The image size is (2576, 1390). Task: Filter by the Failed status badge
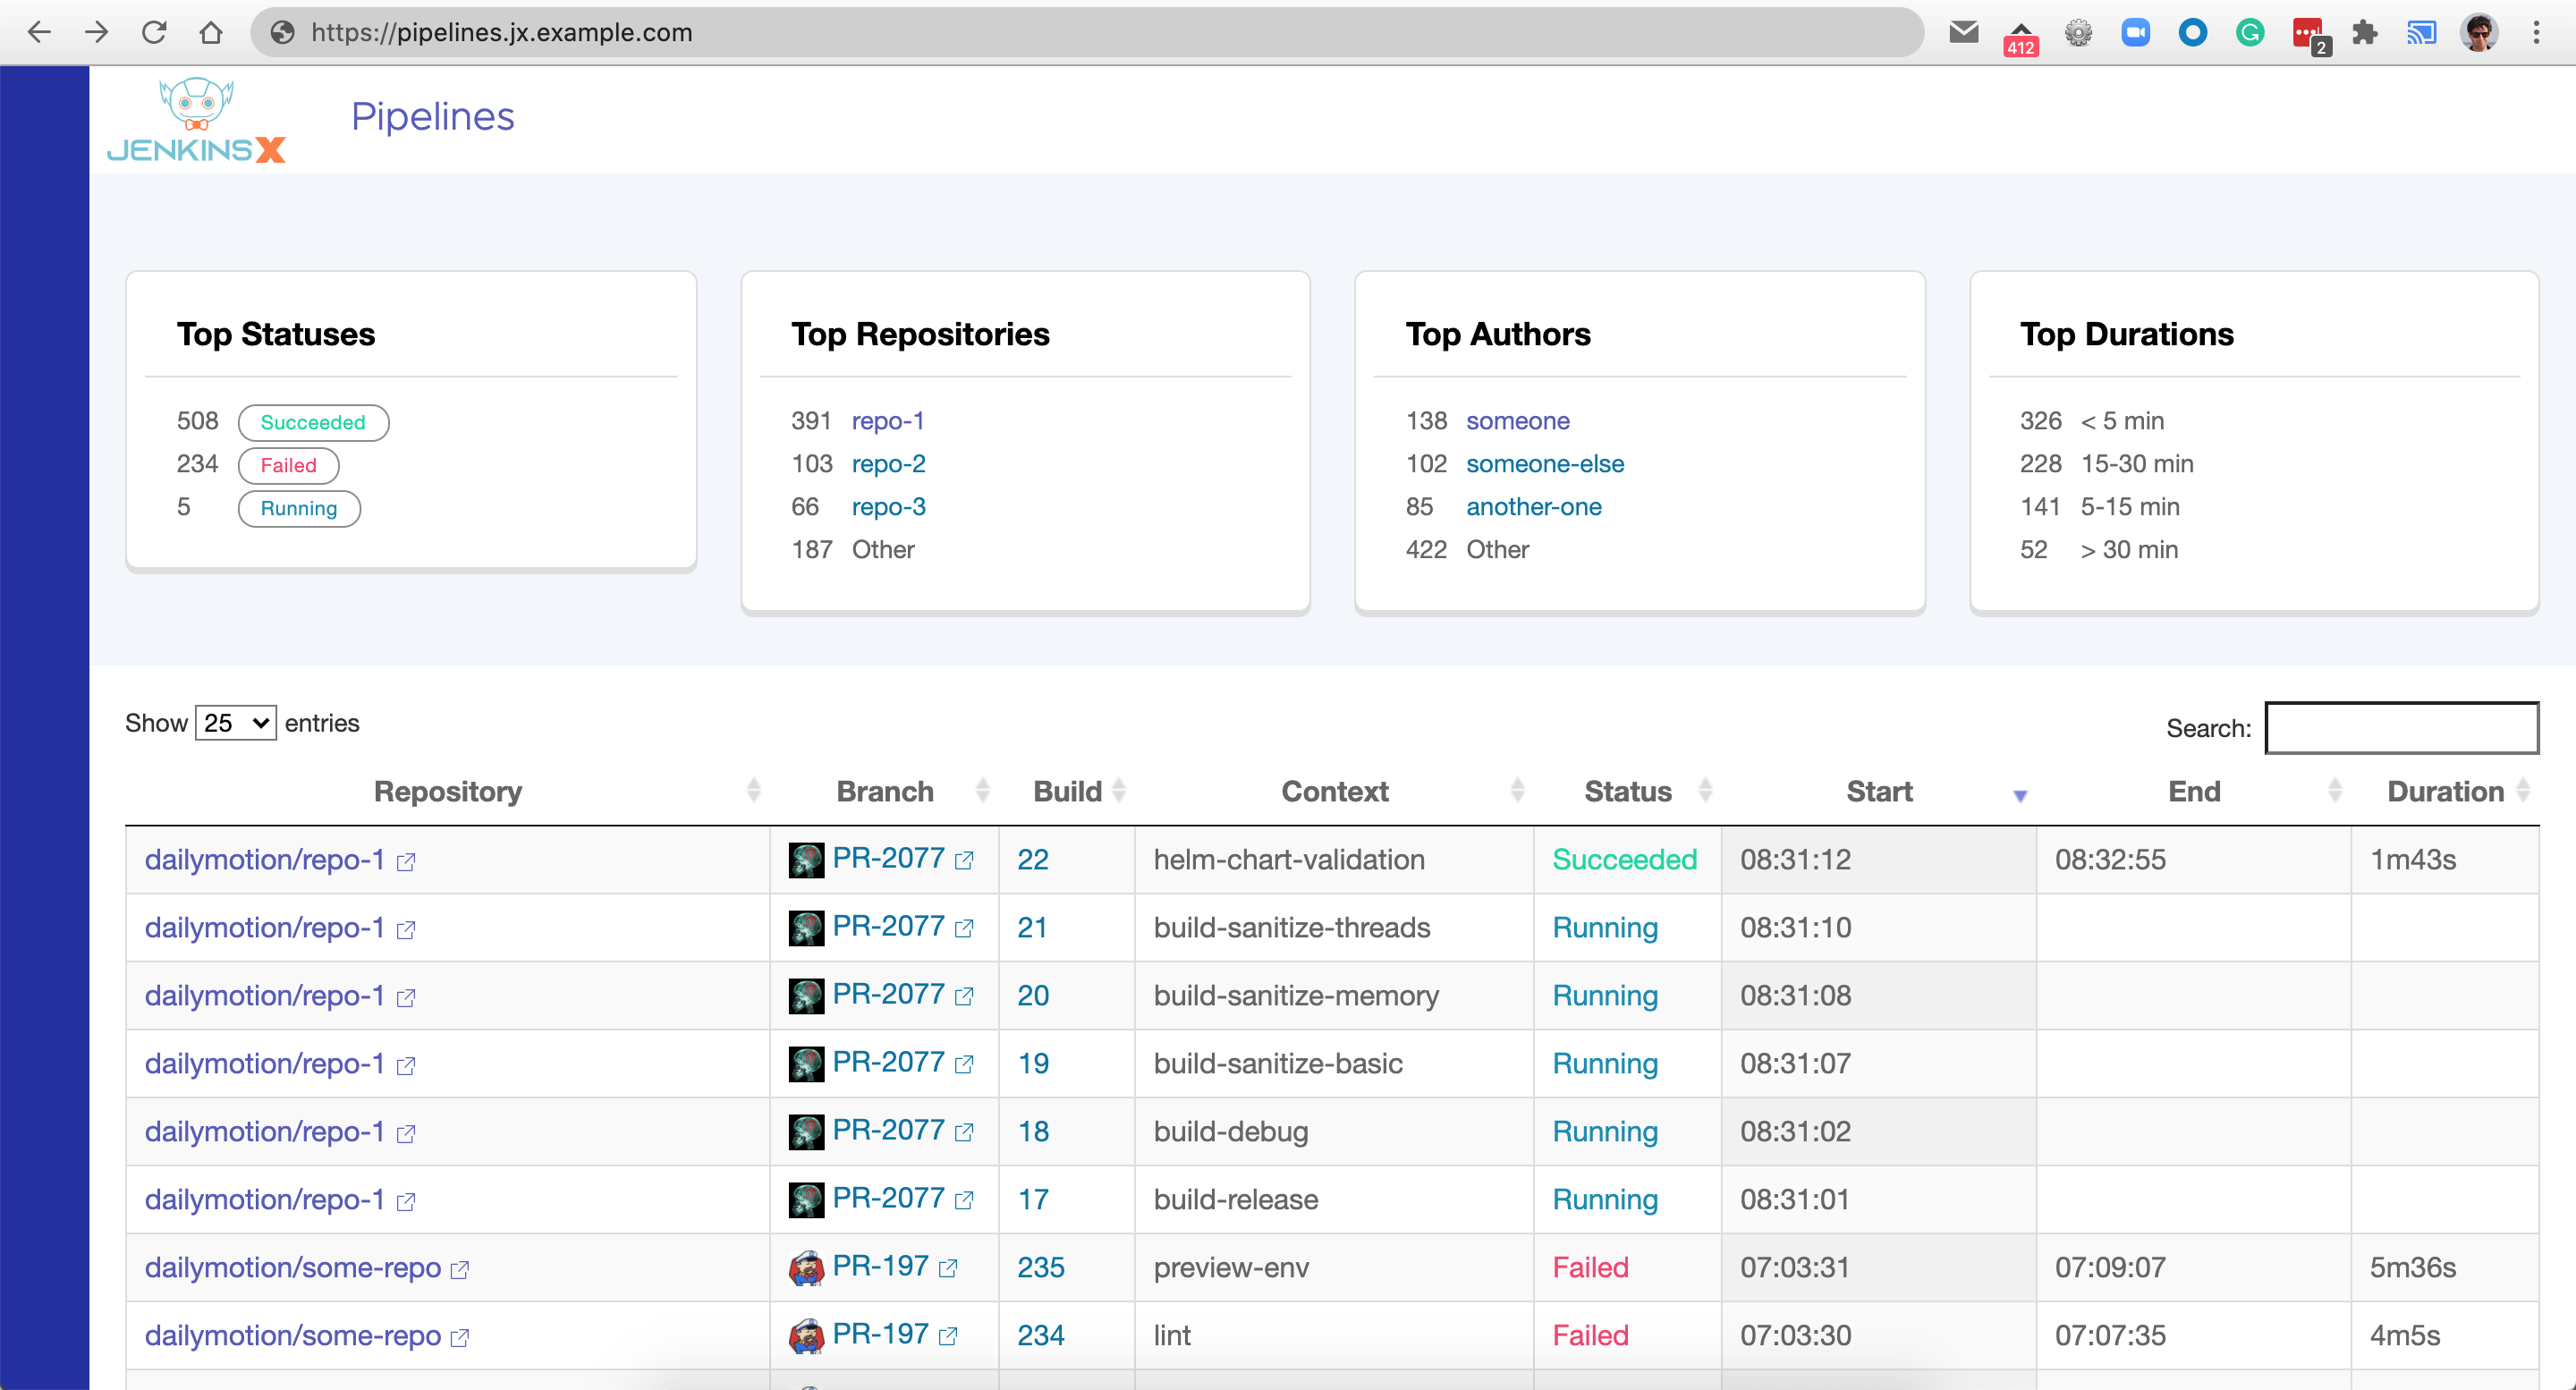[288, 465]
